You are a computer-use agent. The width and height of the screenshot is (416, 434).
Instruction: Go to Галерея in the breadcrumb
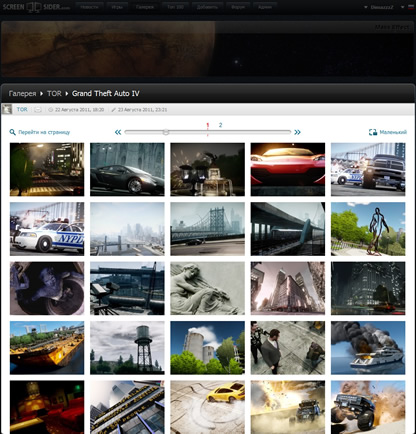coord(22,94)
